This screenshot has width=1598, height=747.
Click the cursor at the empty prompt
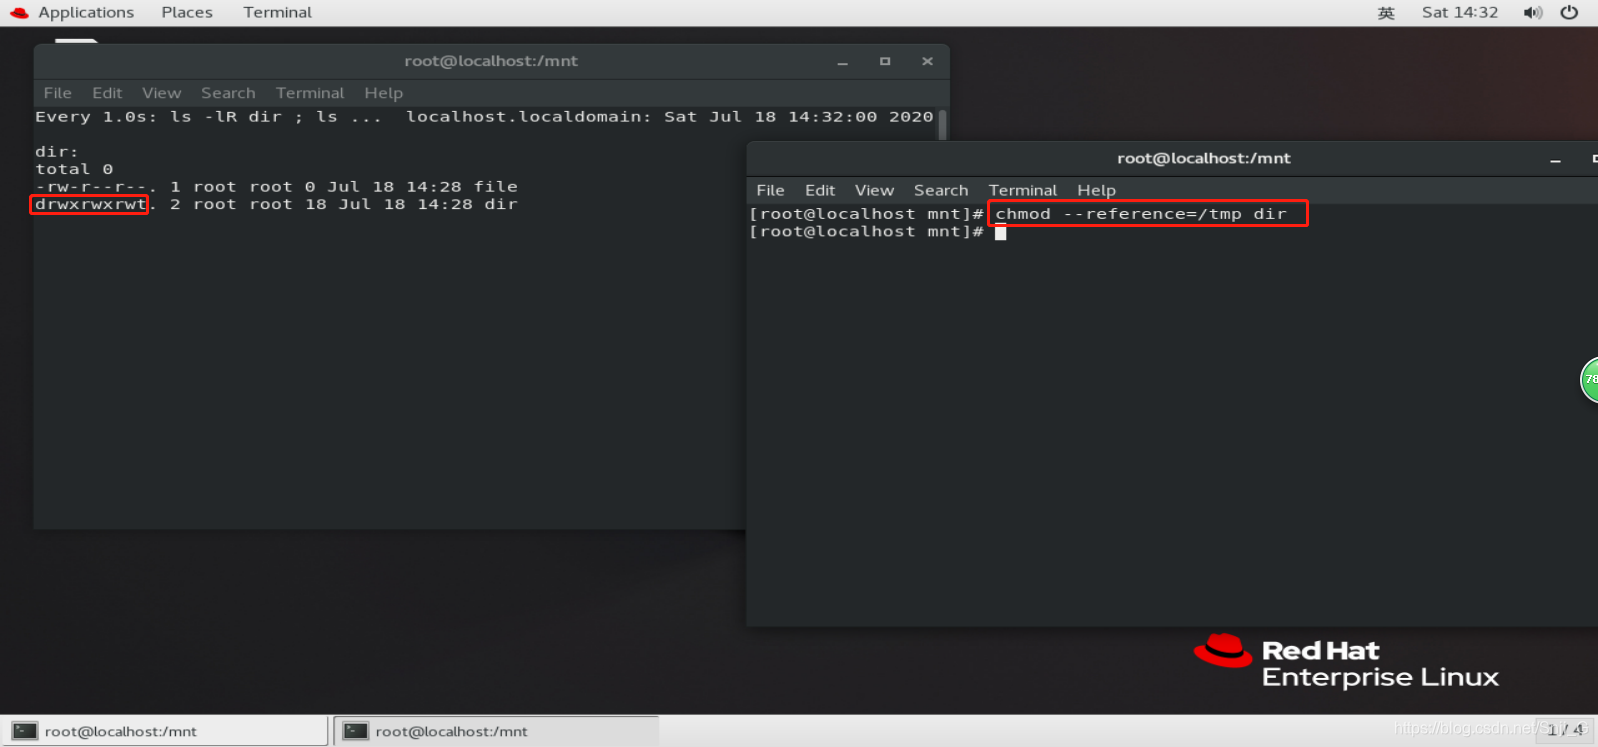(x=1000, y=232)
